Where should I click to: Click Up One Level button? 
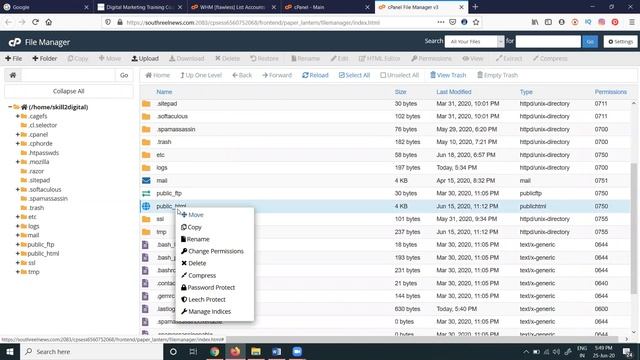[201, 75]
